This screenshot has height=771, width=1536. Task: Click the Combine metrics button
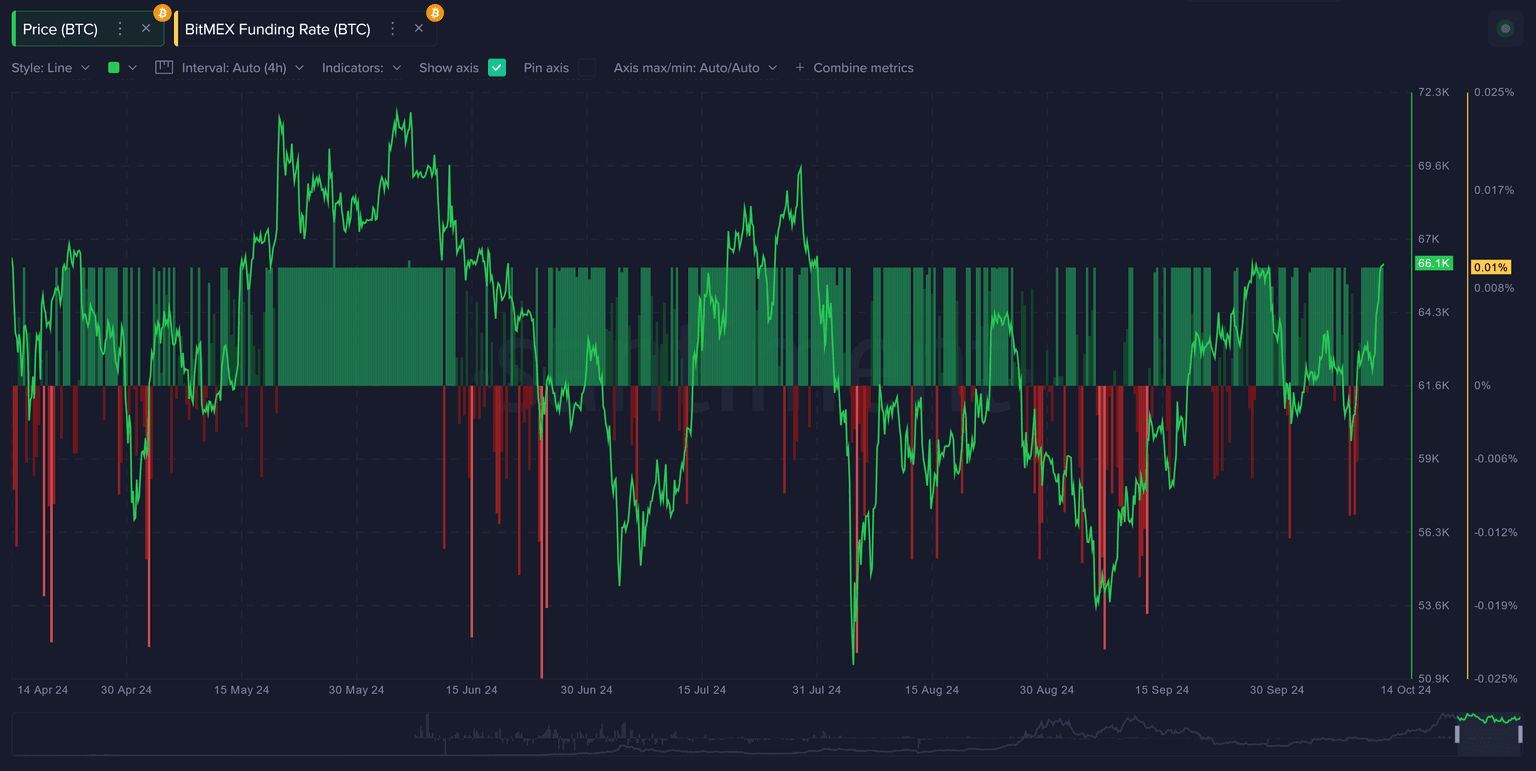pyautogui.click(x=862, y=68)
